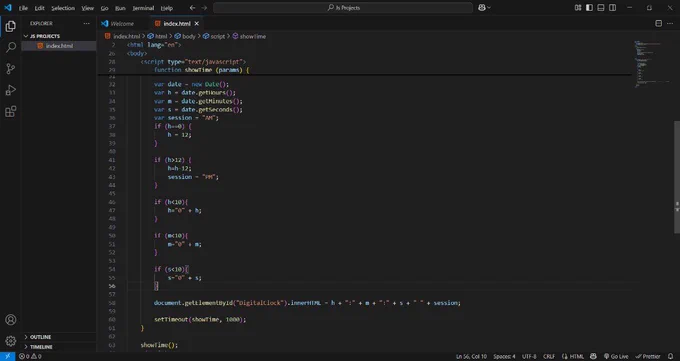This screenshot has width=680, height=361.
Task: Open notifications bell in status bar
Action: pyautogui.click(x=670, y=356)
